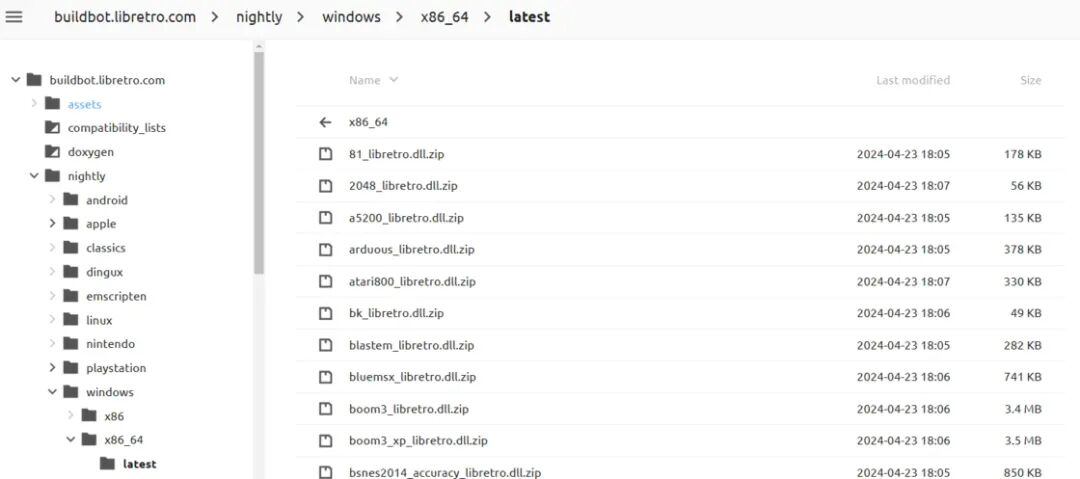The image size is (1080, 479).
Task: Expand the assets tree node
Action: (34, 104)
